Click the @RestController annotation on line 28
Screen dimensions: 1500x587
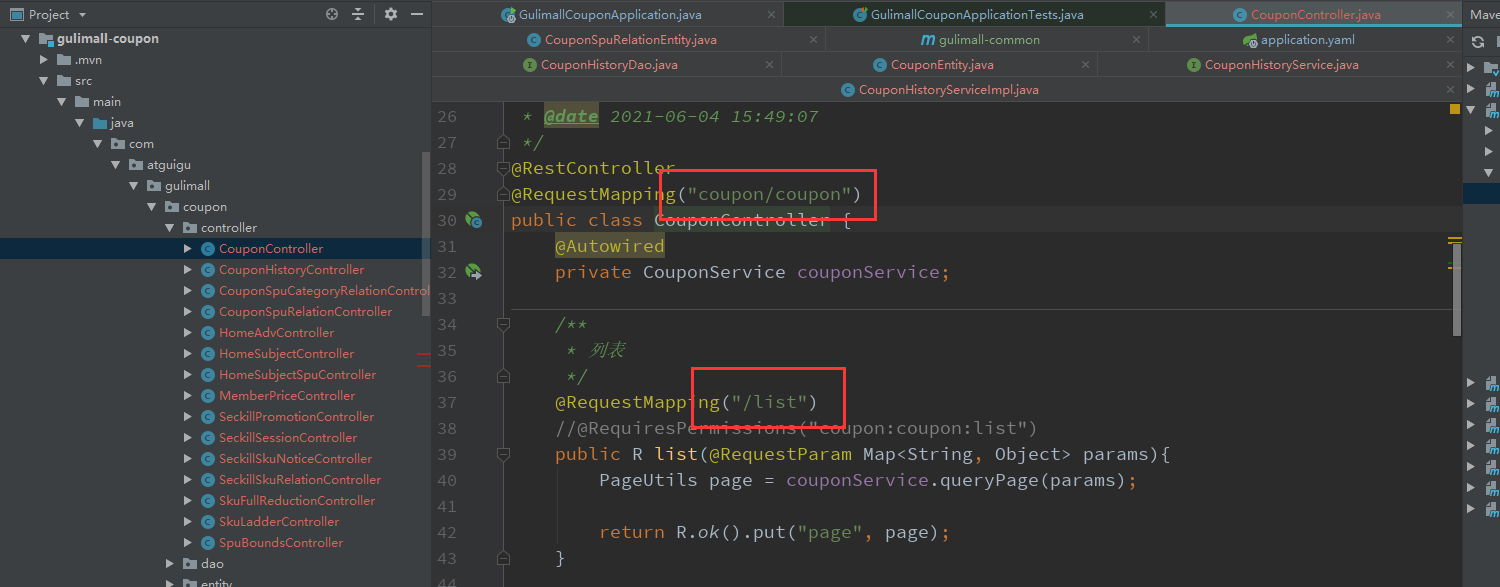[593, 168]
